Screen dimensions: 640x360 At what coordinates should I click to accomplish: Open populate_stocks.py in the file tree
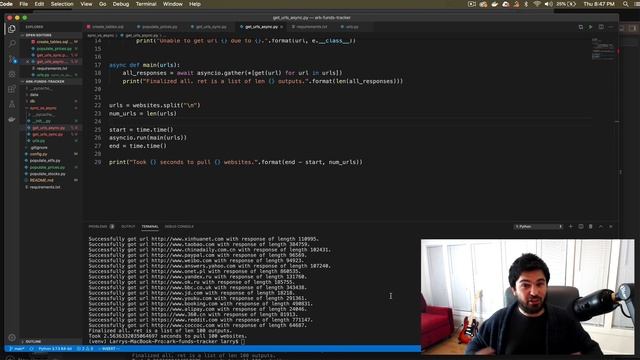pyautogui.click(x=47, y=174)
